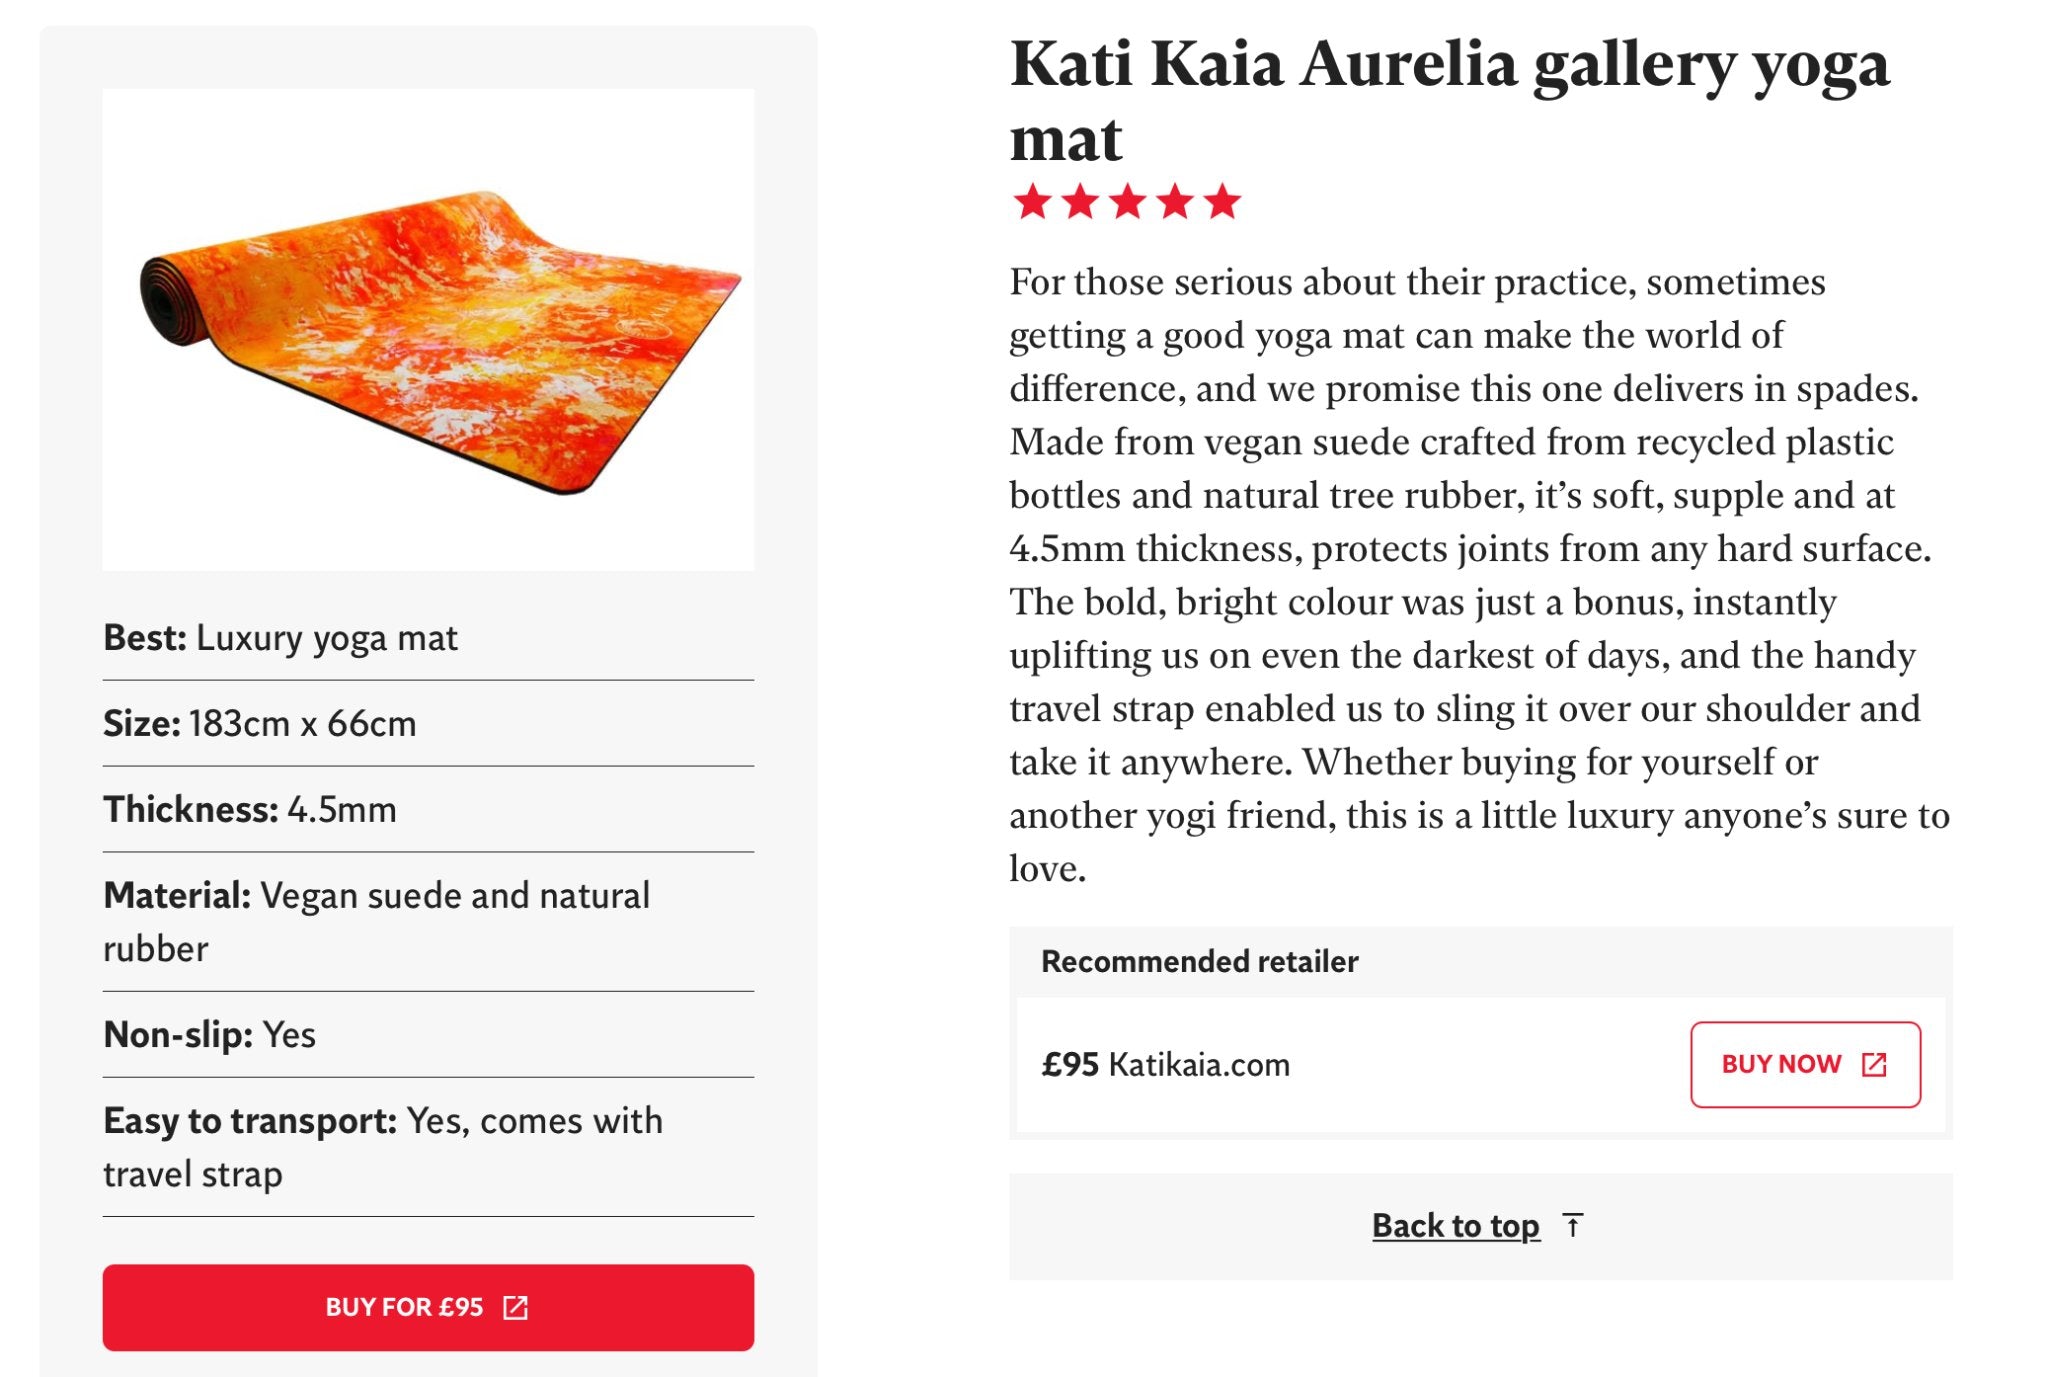2048x1377 pixels.
Task: Click the Non-slip: Yes specification row
Action: (x=428, y=1034)
